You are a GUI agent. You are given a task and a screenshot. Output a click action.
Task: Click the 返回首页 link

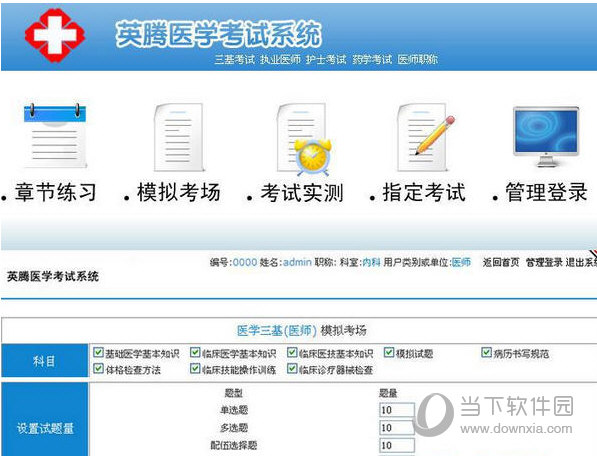click(x=501, y=262)
